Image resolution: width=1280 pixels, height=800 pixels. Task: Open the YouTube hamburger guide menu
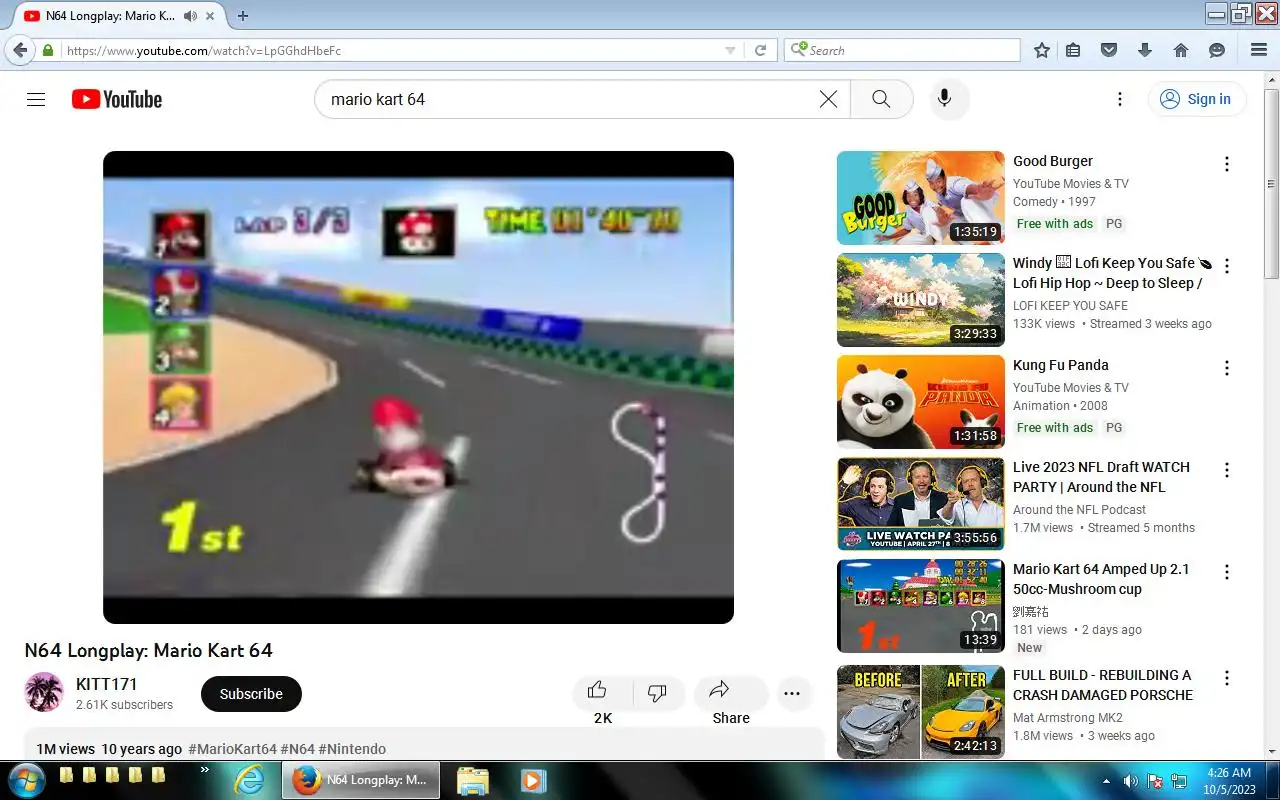pos(36,99)
